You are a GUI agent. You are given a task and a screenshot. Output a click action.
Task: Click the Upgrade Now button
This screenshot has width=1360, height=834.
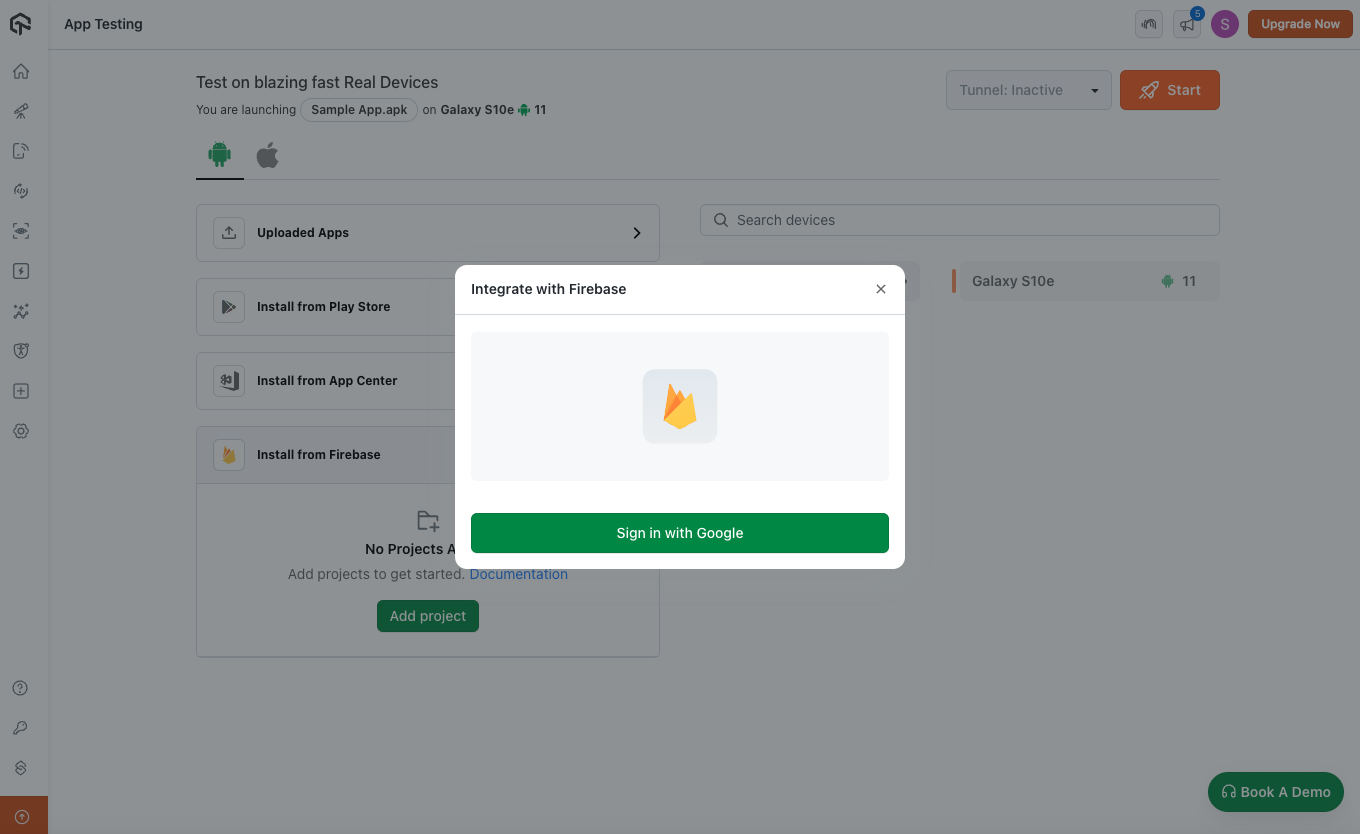(x=1299, y=24)
